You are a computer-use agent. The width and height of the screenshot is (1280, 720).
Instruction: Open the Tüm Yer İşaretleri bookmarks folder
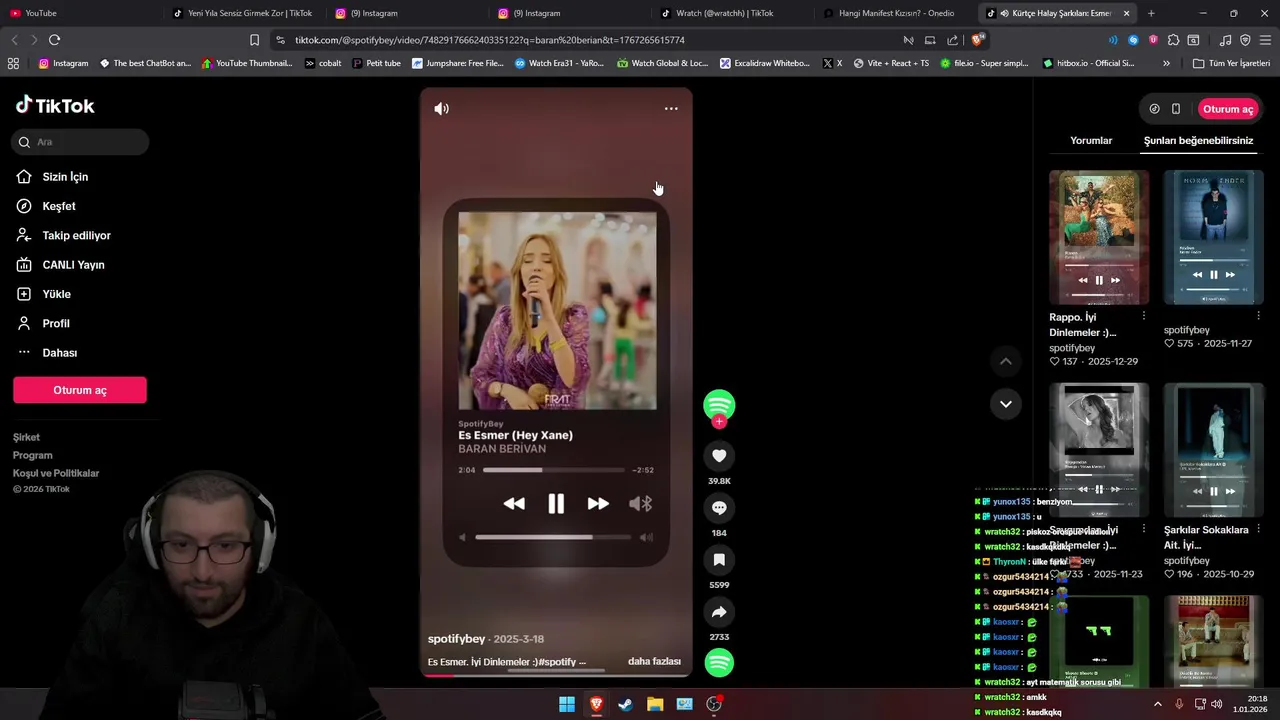(x=1231, y=63)
